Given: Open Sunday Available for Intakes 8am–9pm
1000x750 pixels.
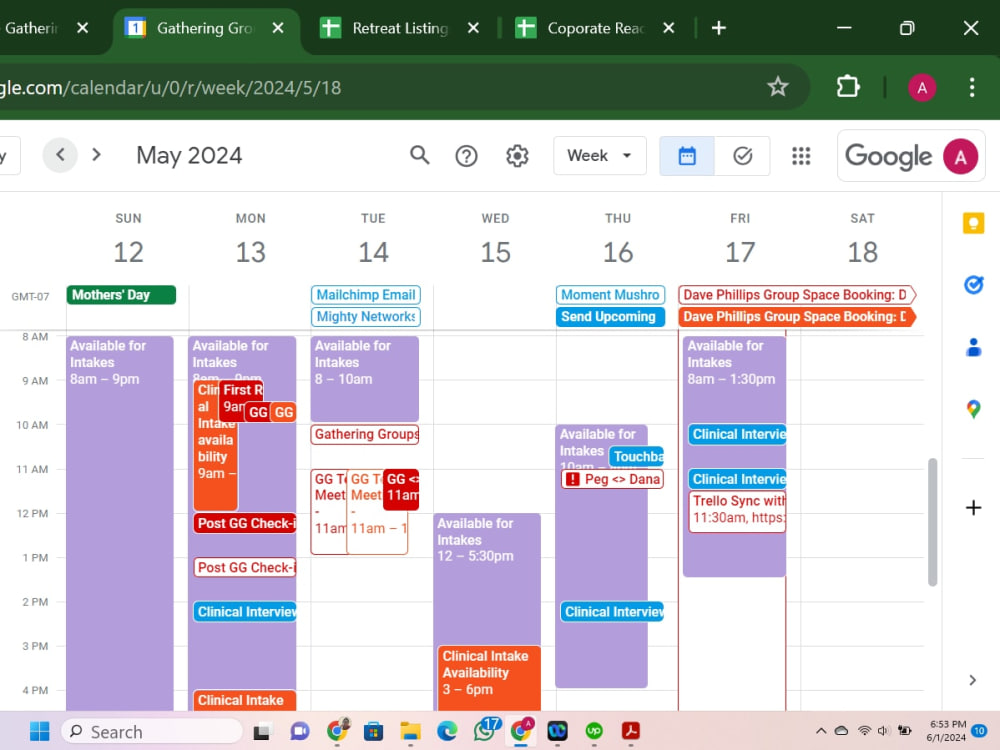Looking at the screenshot, I should [120, 523].
